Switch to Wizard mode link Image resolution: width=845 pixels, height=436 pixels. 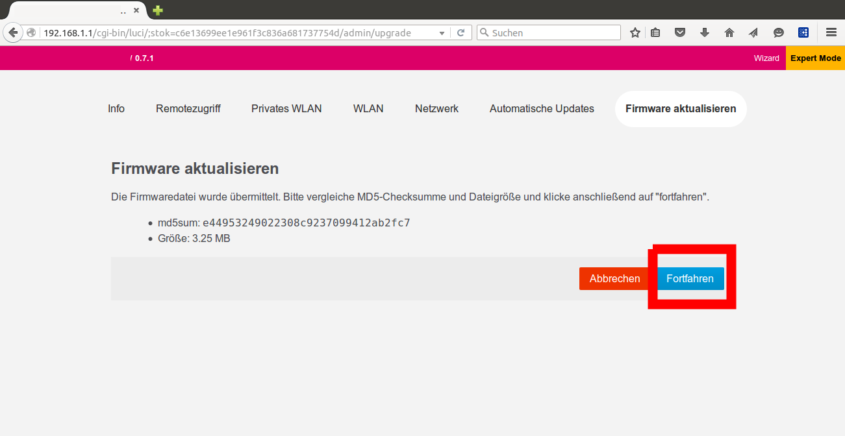[766, 58]
